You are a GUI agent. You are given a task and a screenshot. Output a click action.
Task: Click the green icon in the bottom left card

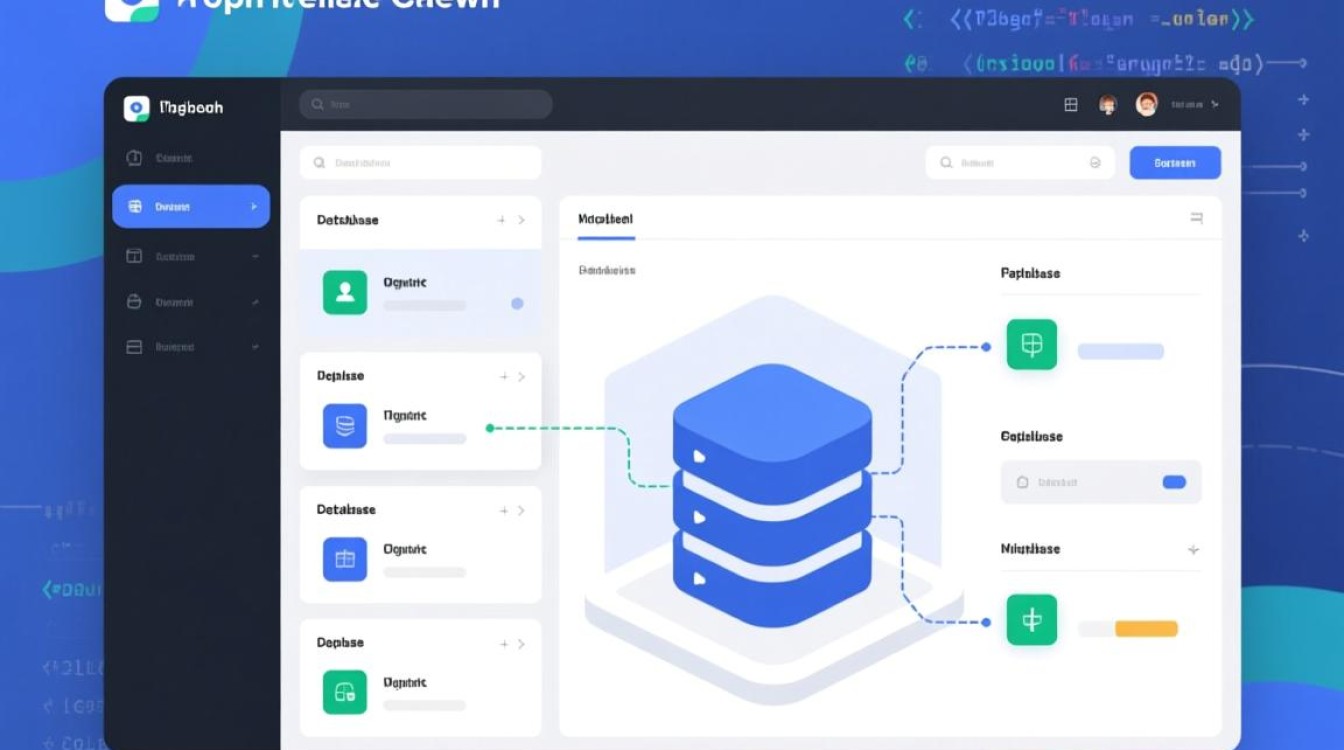point(345,692)
